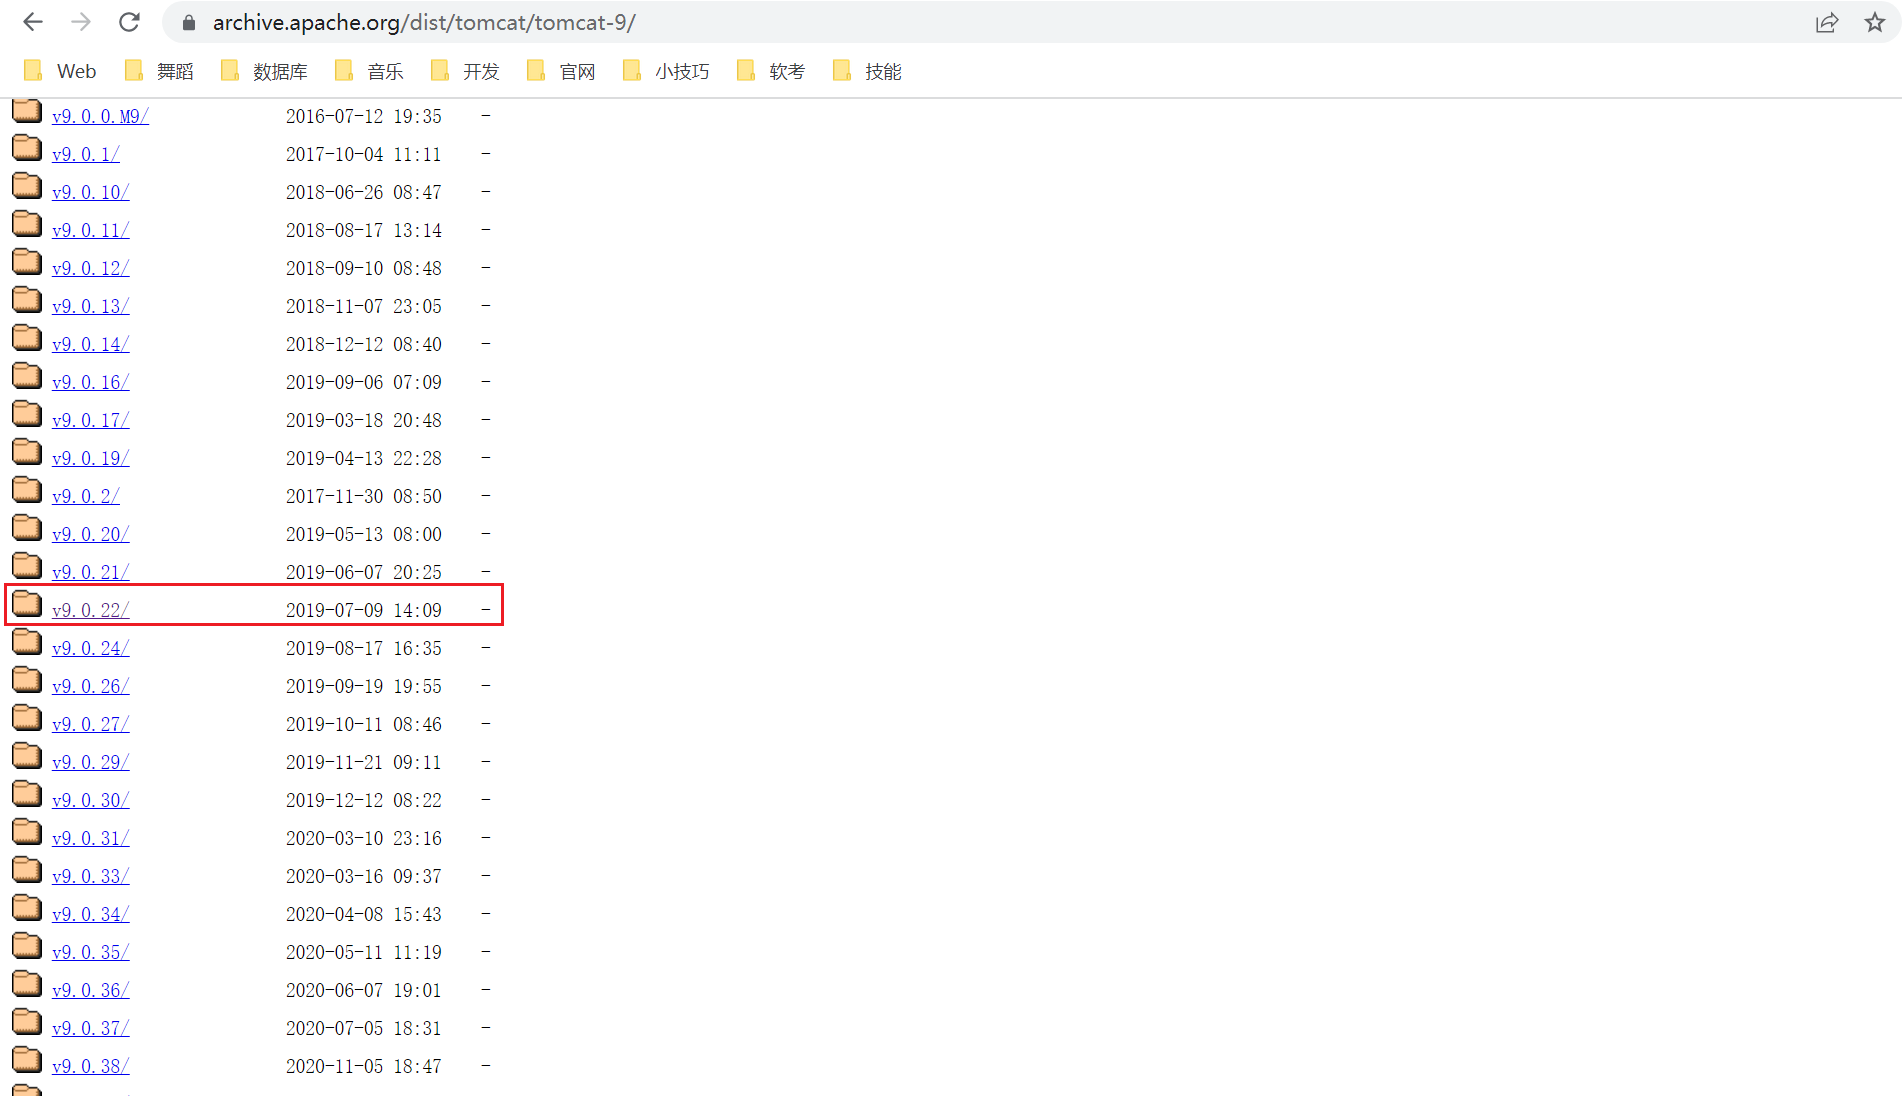The width and height of the screenshot is (1902, 1096).
Task: Open the 开发 bookmarks folder
Action: pos(464,71)
